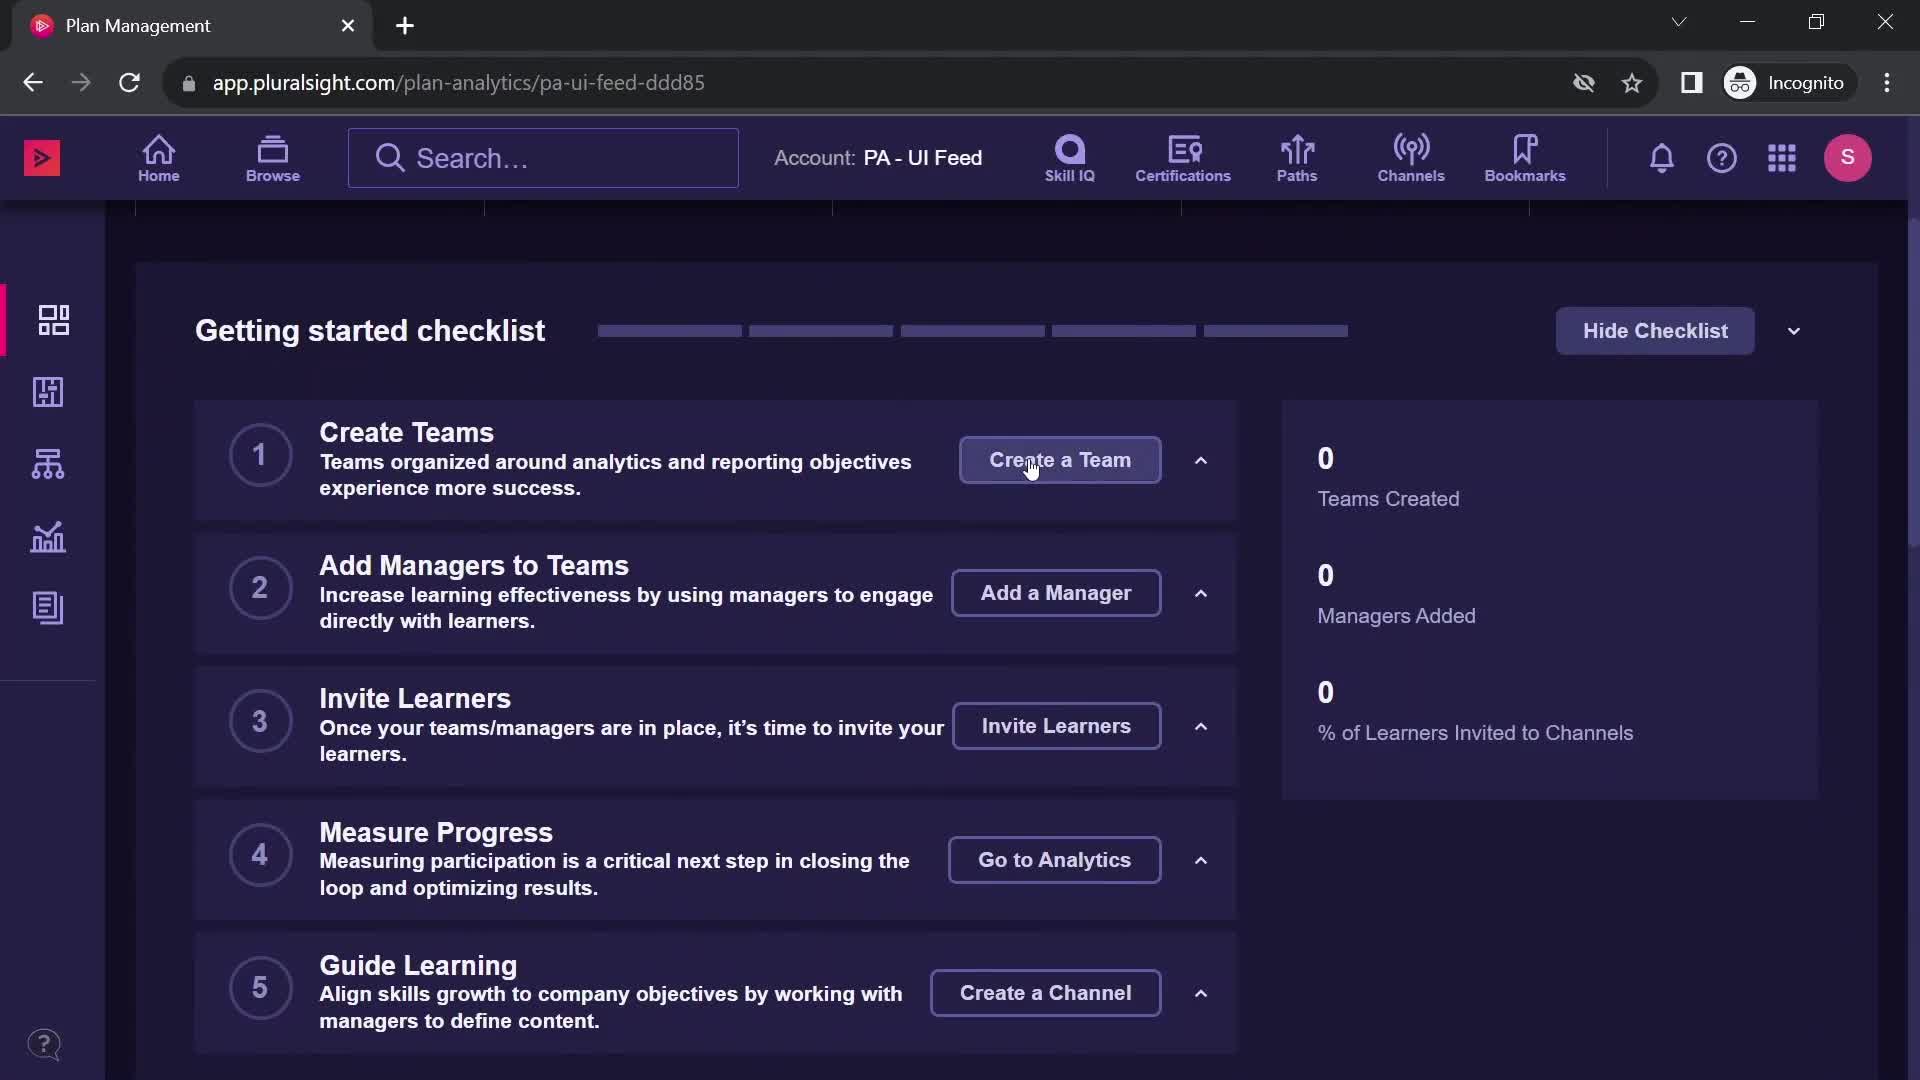Image resolution: width=1920 pixels, height=1080 pixels.
Task: Open Certifications from the navbar
Action: (x=1183, y=158)
